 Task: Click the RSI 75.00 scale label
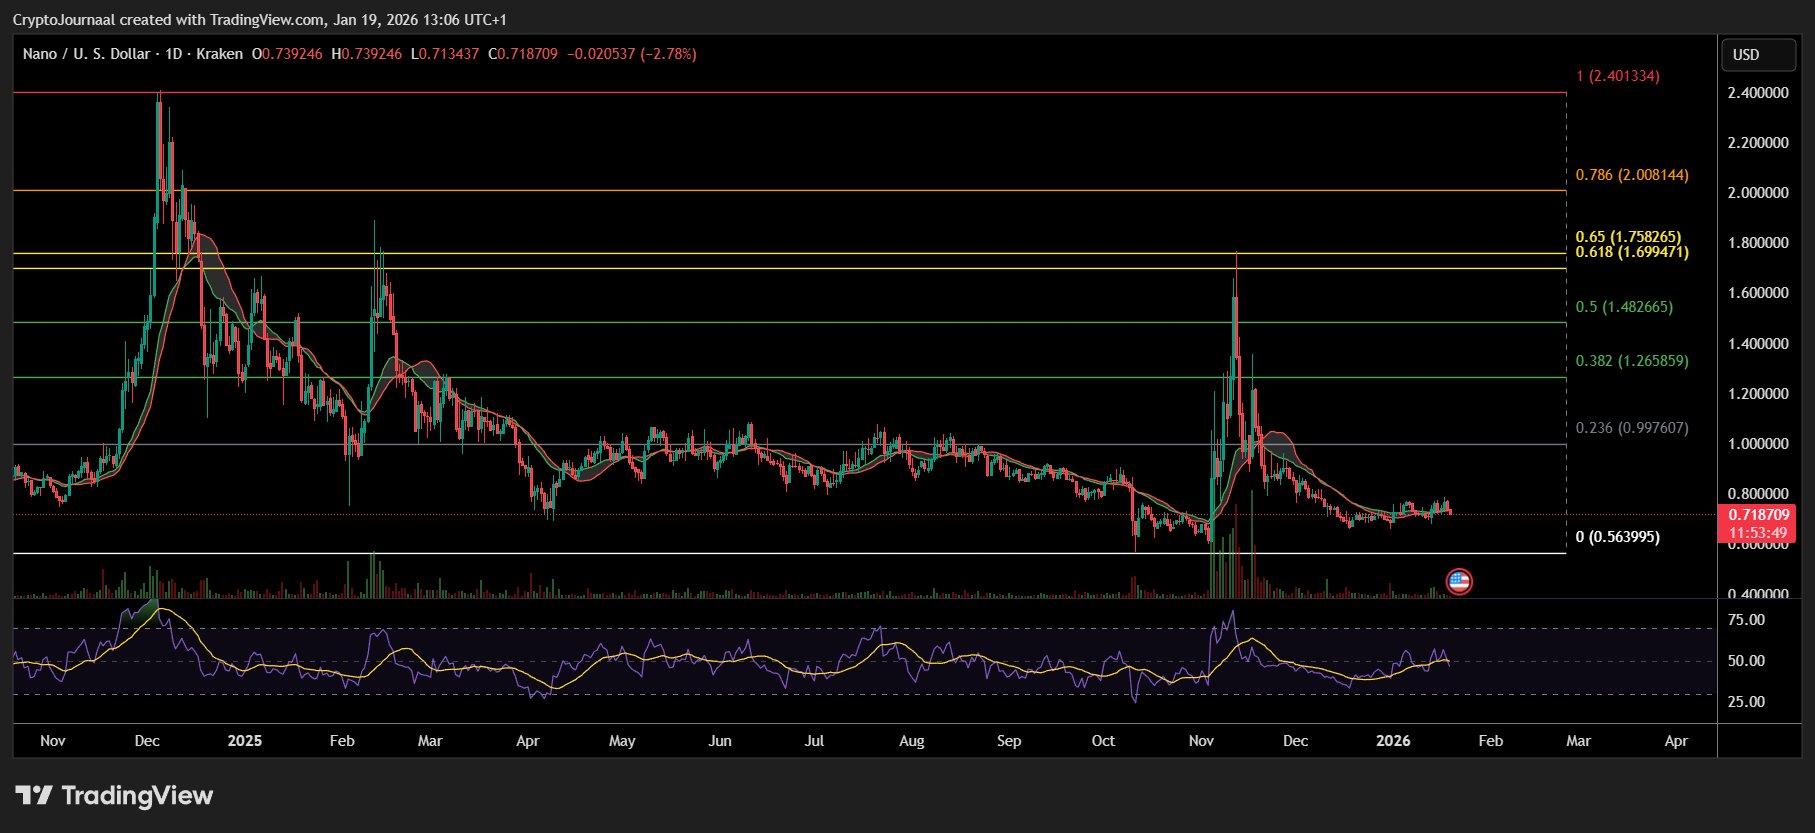tap(1746, 620)
